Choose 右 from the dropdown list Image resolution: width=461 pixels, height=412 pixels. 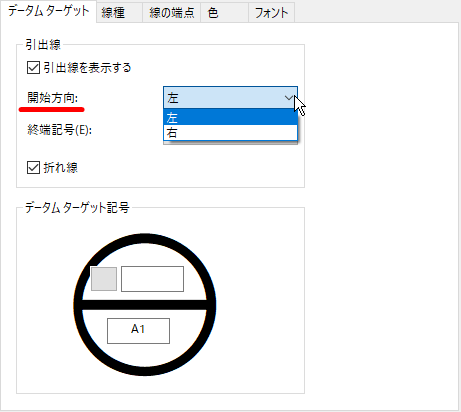pos(230,133)
